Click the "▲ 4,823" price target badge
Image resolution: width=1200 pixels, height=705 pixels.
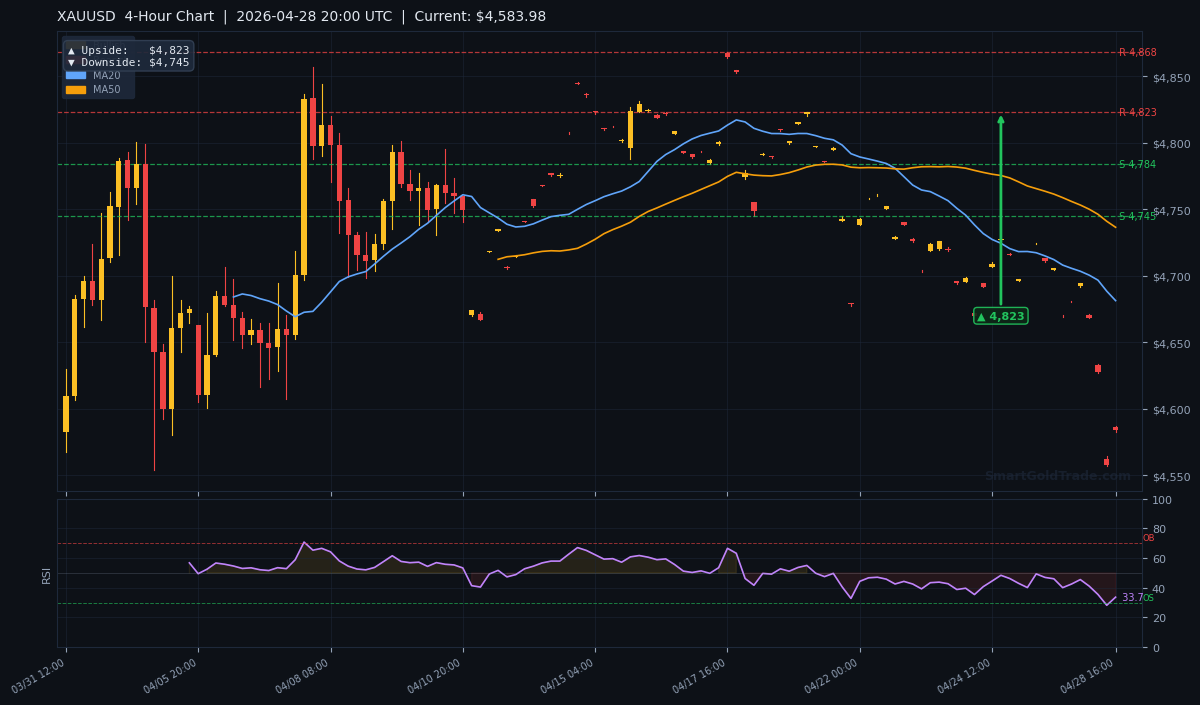coord(1000,315)
